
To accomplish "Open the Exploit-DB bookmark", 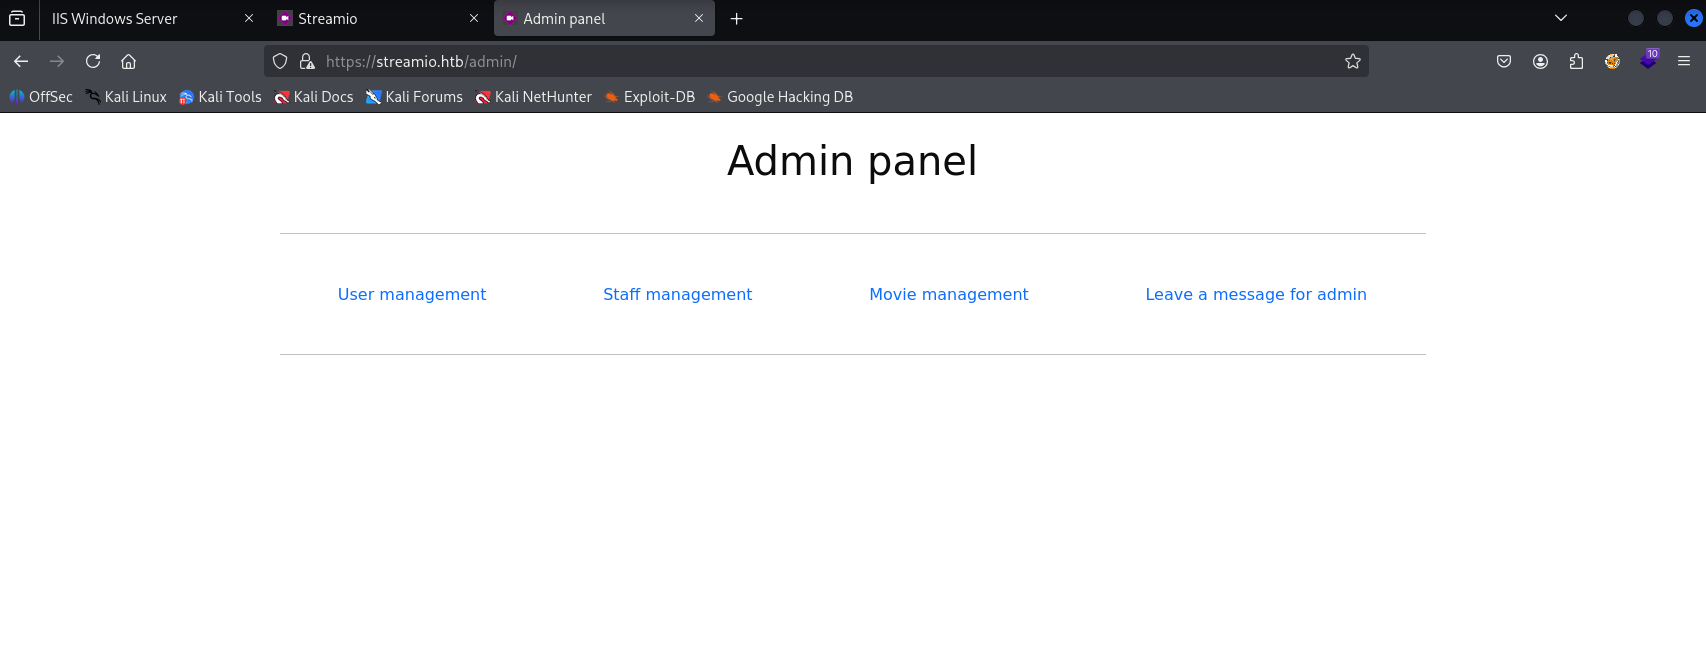I will click(x=650, y=97).
